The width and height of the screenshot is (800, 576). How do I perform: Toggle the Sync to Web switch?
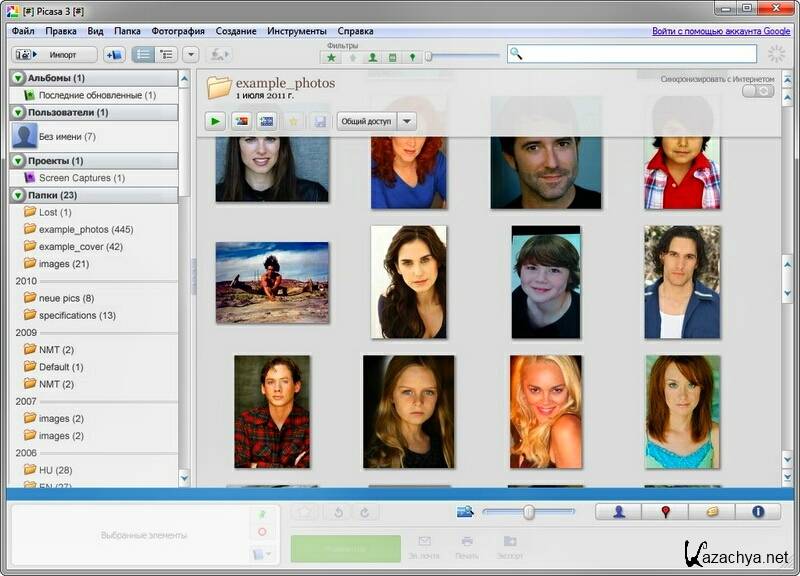[x=759, y=91]
